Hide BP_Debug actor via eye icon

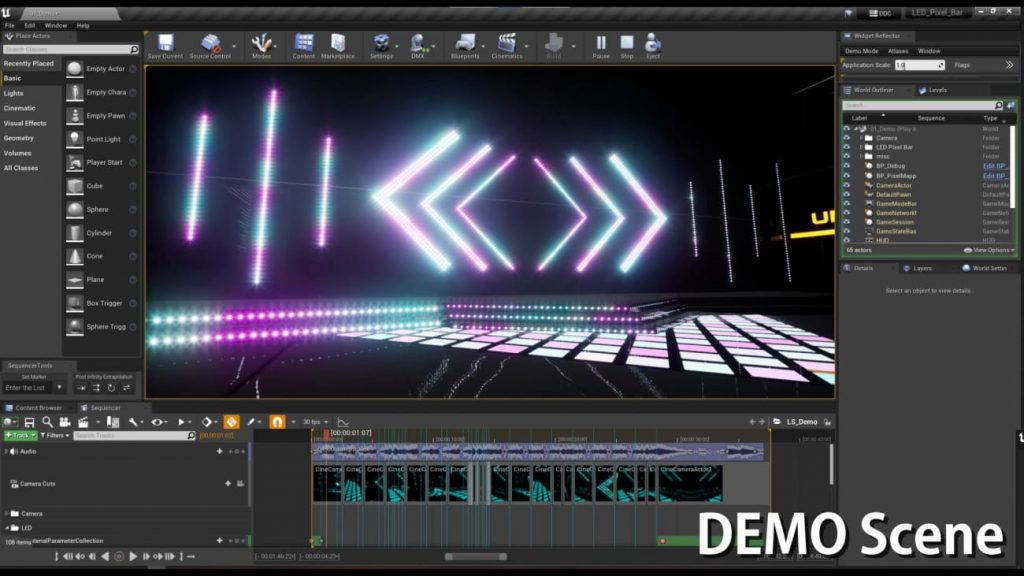coord(847,166)
